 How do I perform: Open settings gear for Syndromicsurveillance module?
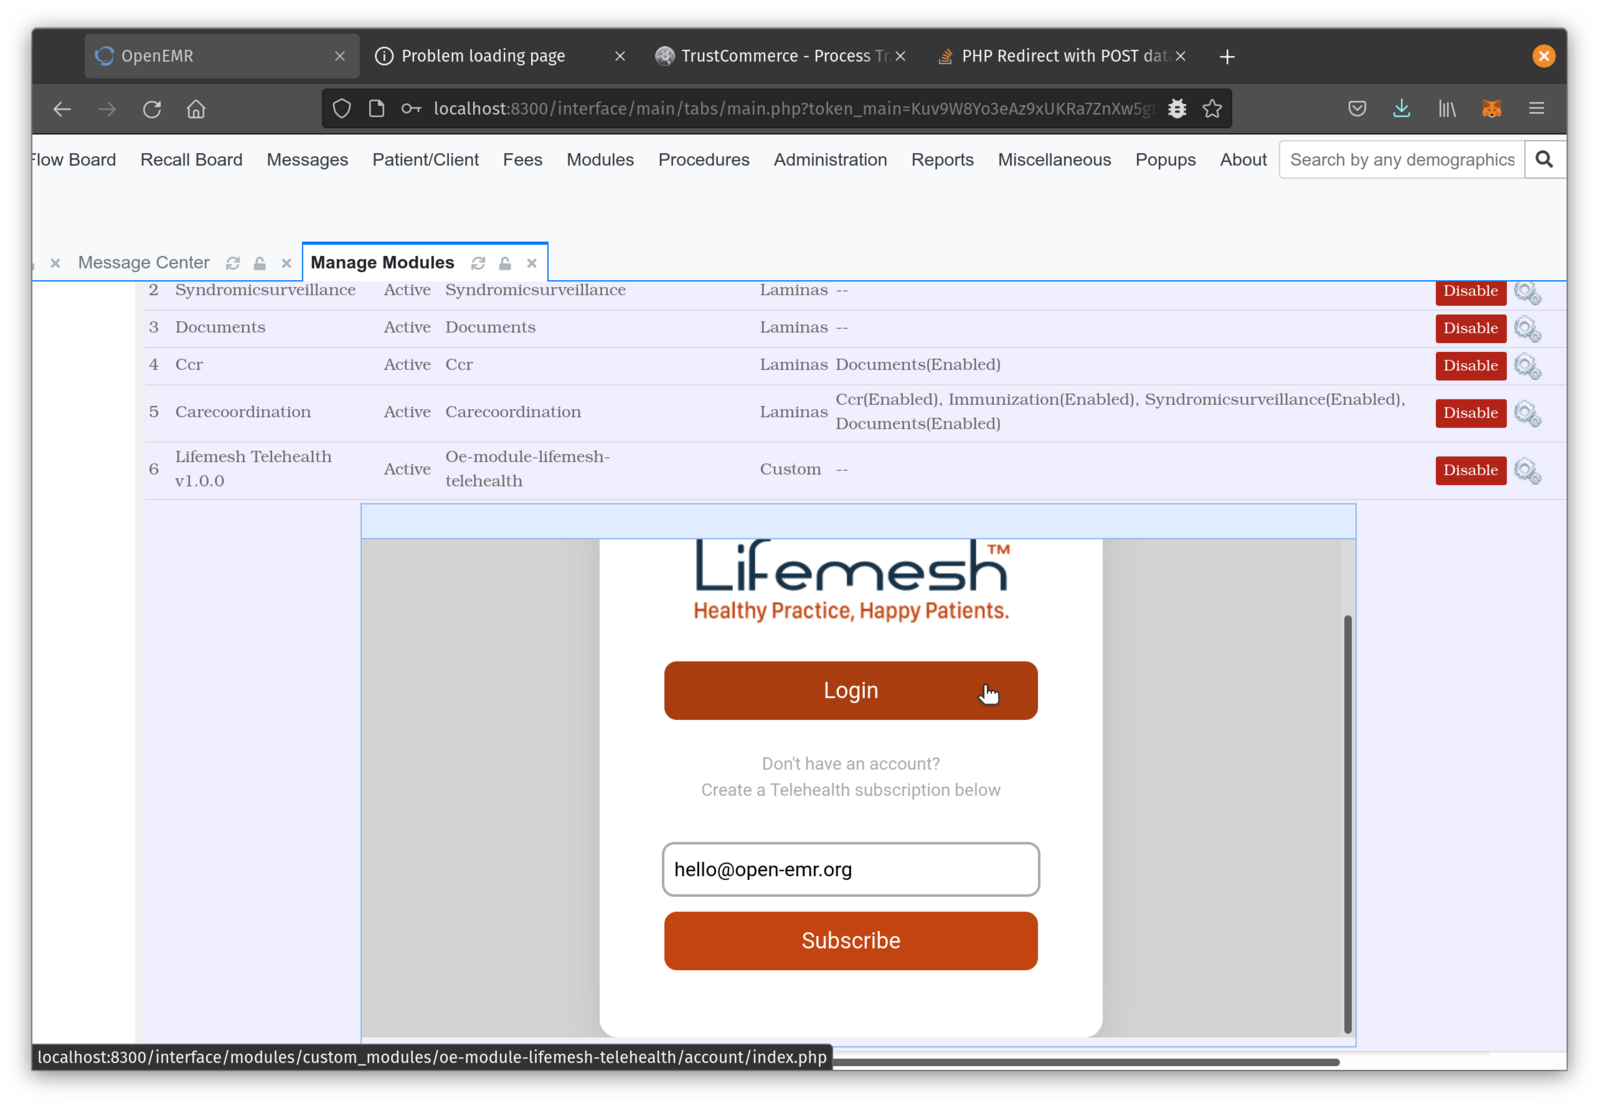pyautogui.click(x=1527, y=292)
